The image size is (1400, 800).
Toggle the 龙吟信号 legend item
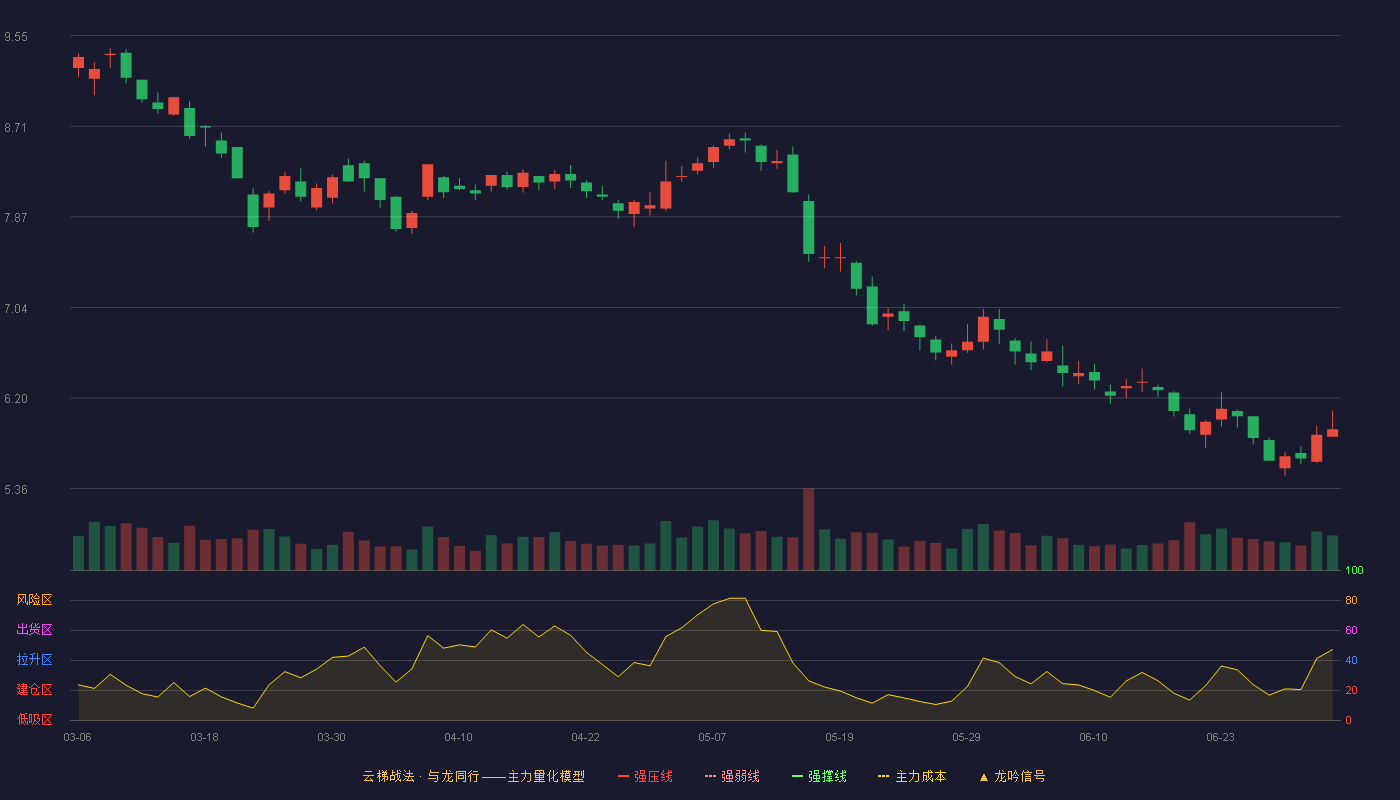pyautogui.click(x=1012, y=776)
